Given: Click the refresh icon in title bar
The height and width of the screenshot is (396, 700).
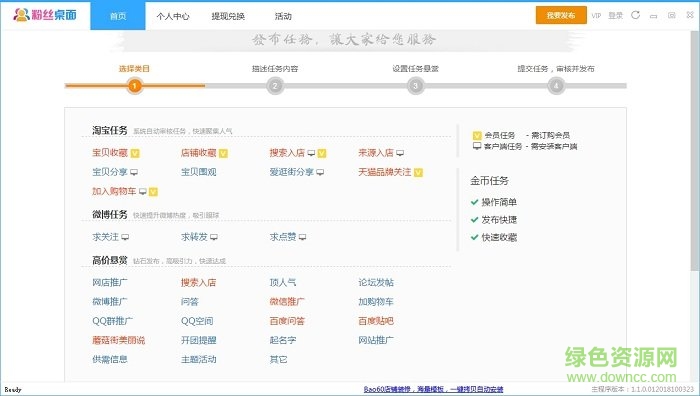Looking at the screenshot, I should click(x=635, y=15).
